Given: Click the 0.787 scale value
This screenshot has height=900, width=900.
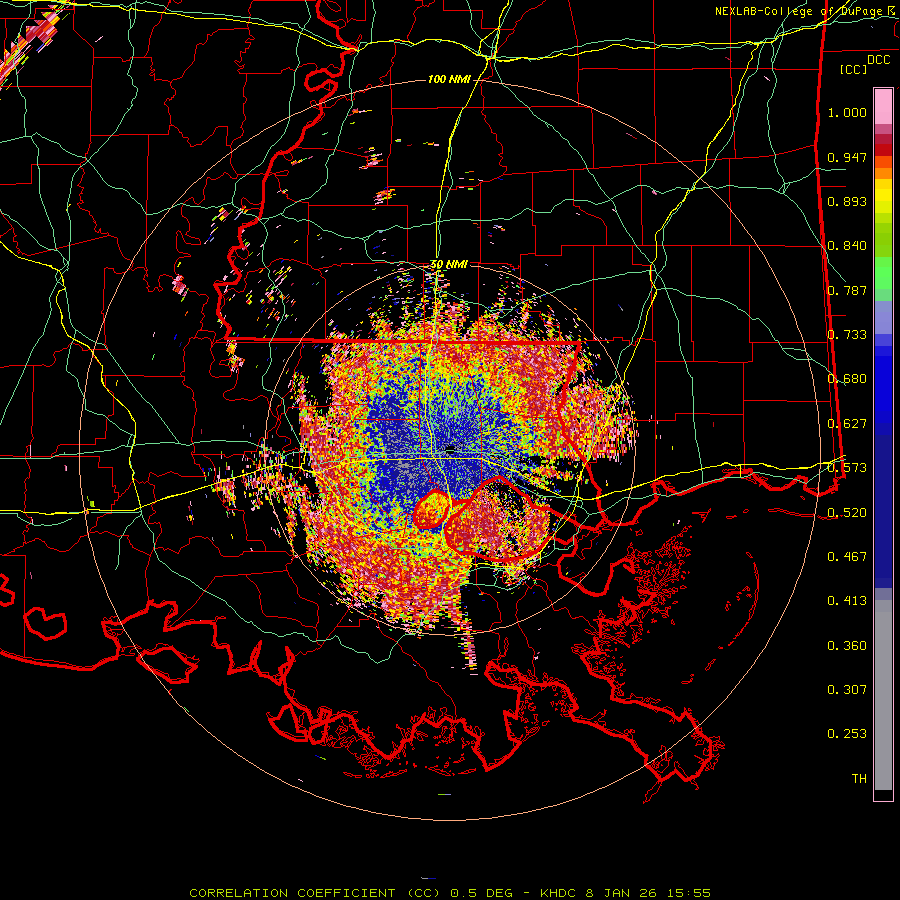Looking at the screenshot, I should [x=847, y=290].
